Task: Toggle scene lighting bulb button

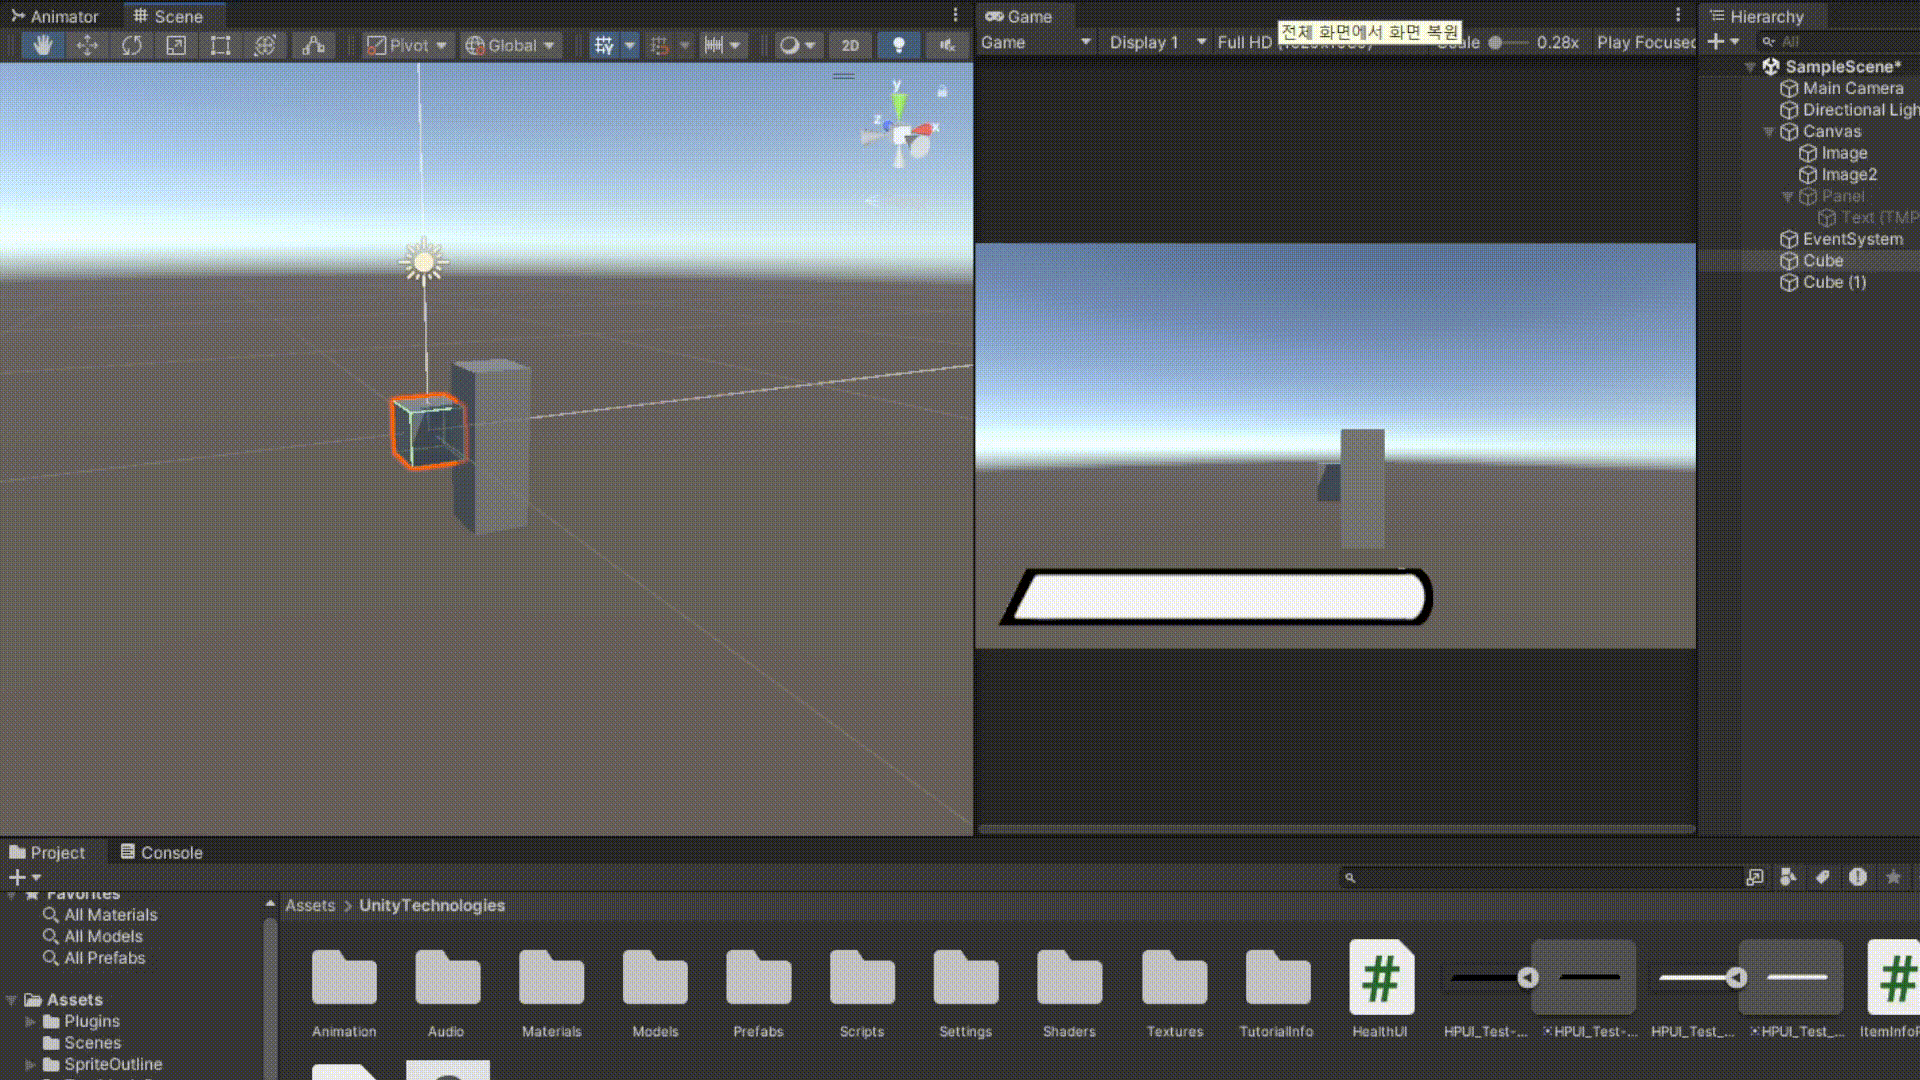Action: [898, 45]
